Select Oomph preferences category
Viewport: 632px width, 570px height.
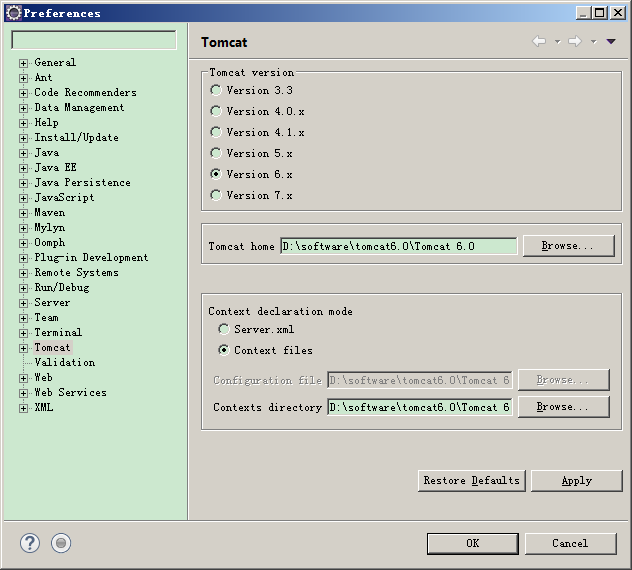pyautogui.click(x=50, y=242)
